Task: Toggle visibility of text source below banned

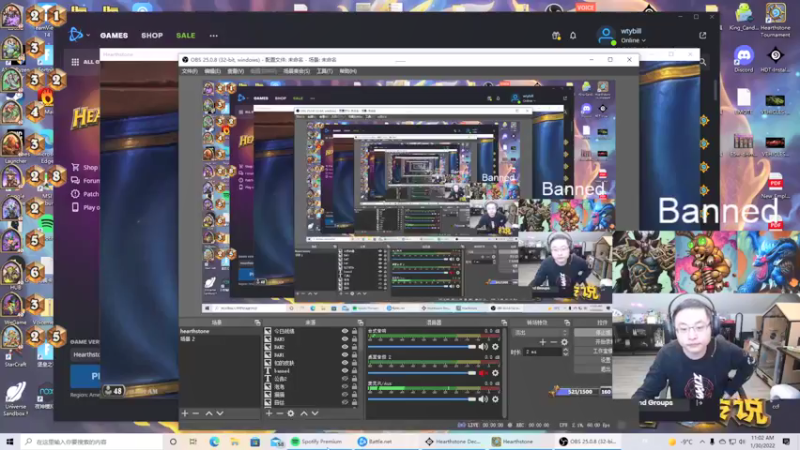Action: (x=345, y=379)
